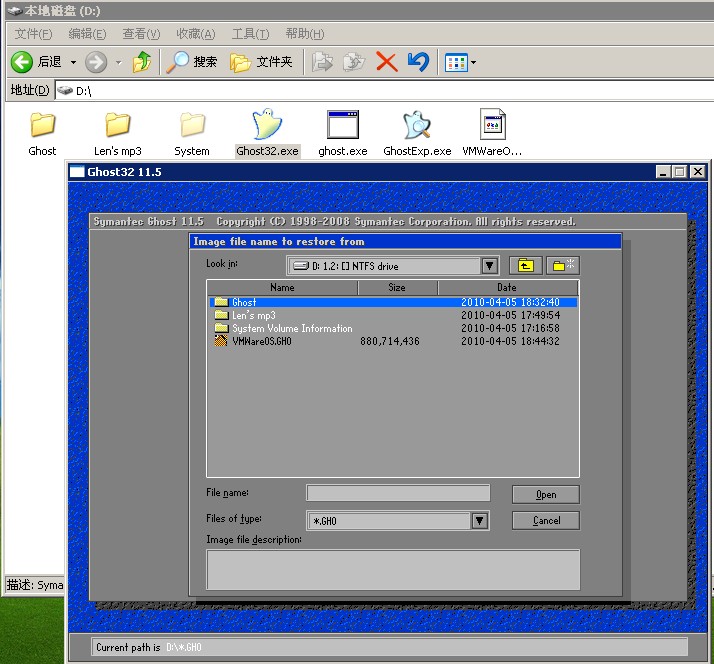Viewport: 714px width, 664px height.
Task: Select the System folder icon in Explorer
Action: tap(192, 124)
